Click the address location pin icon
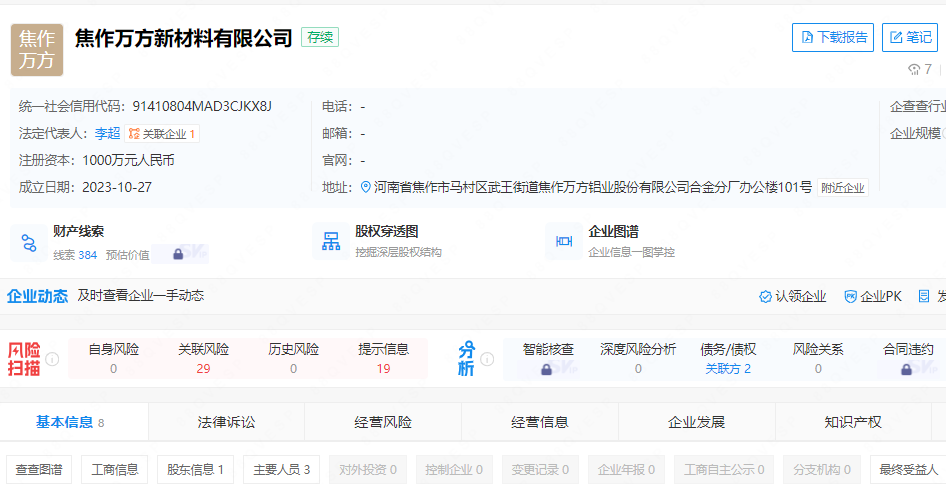Viewport: 946px width, 484px height. coord(365,187)
